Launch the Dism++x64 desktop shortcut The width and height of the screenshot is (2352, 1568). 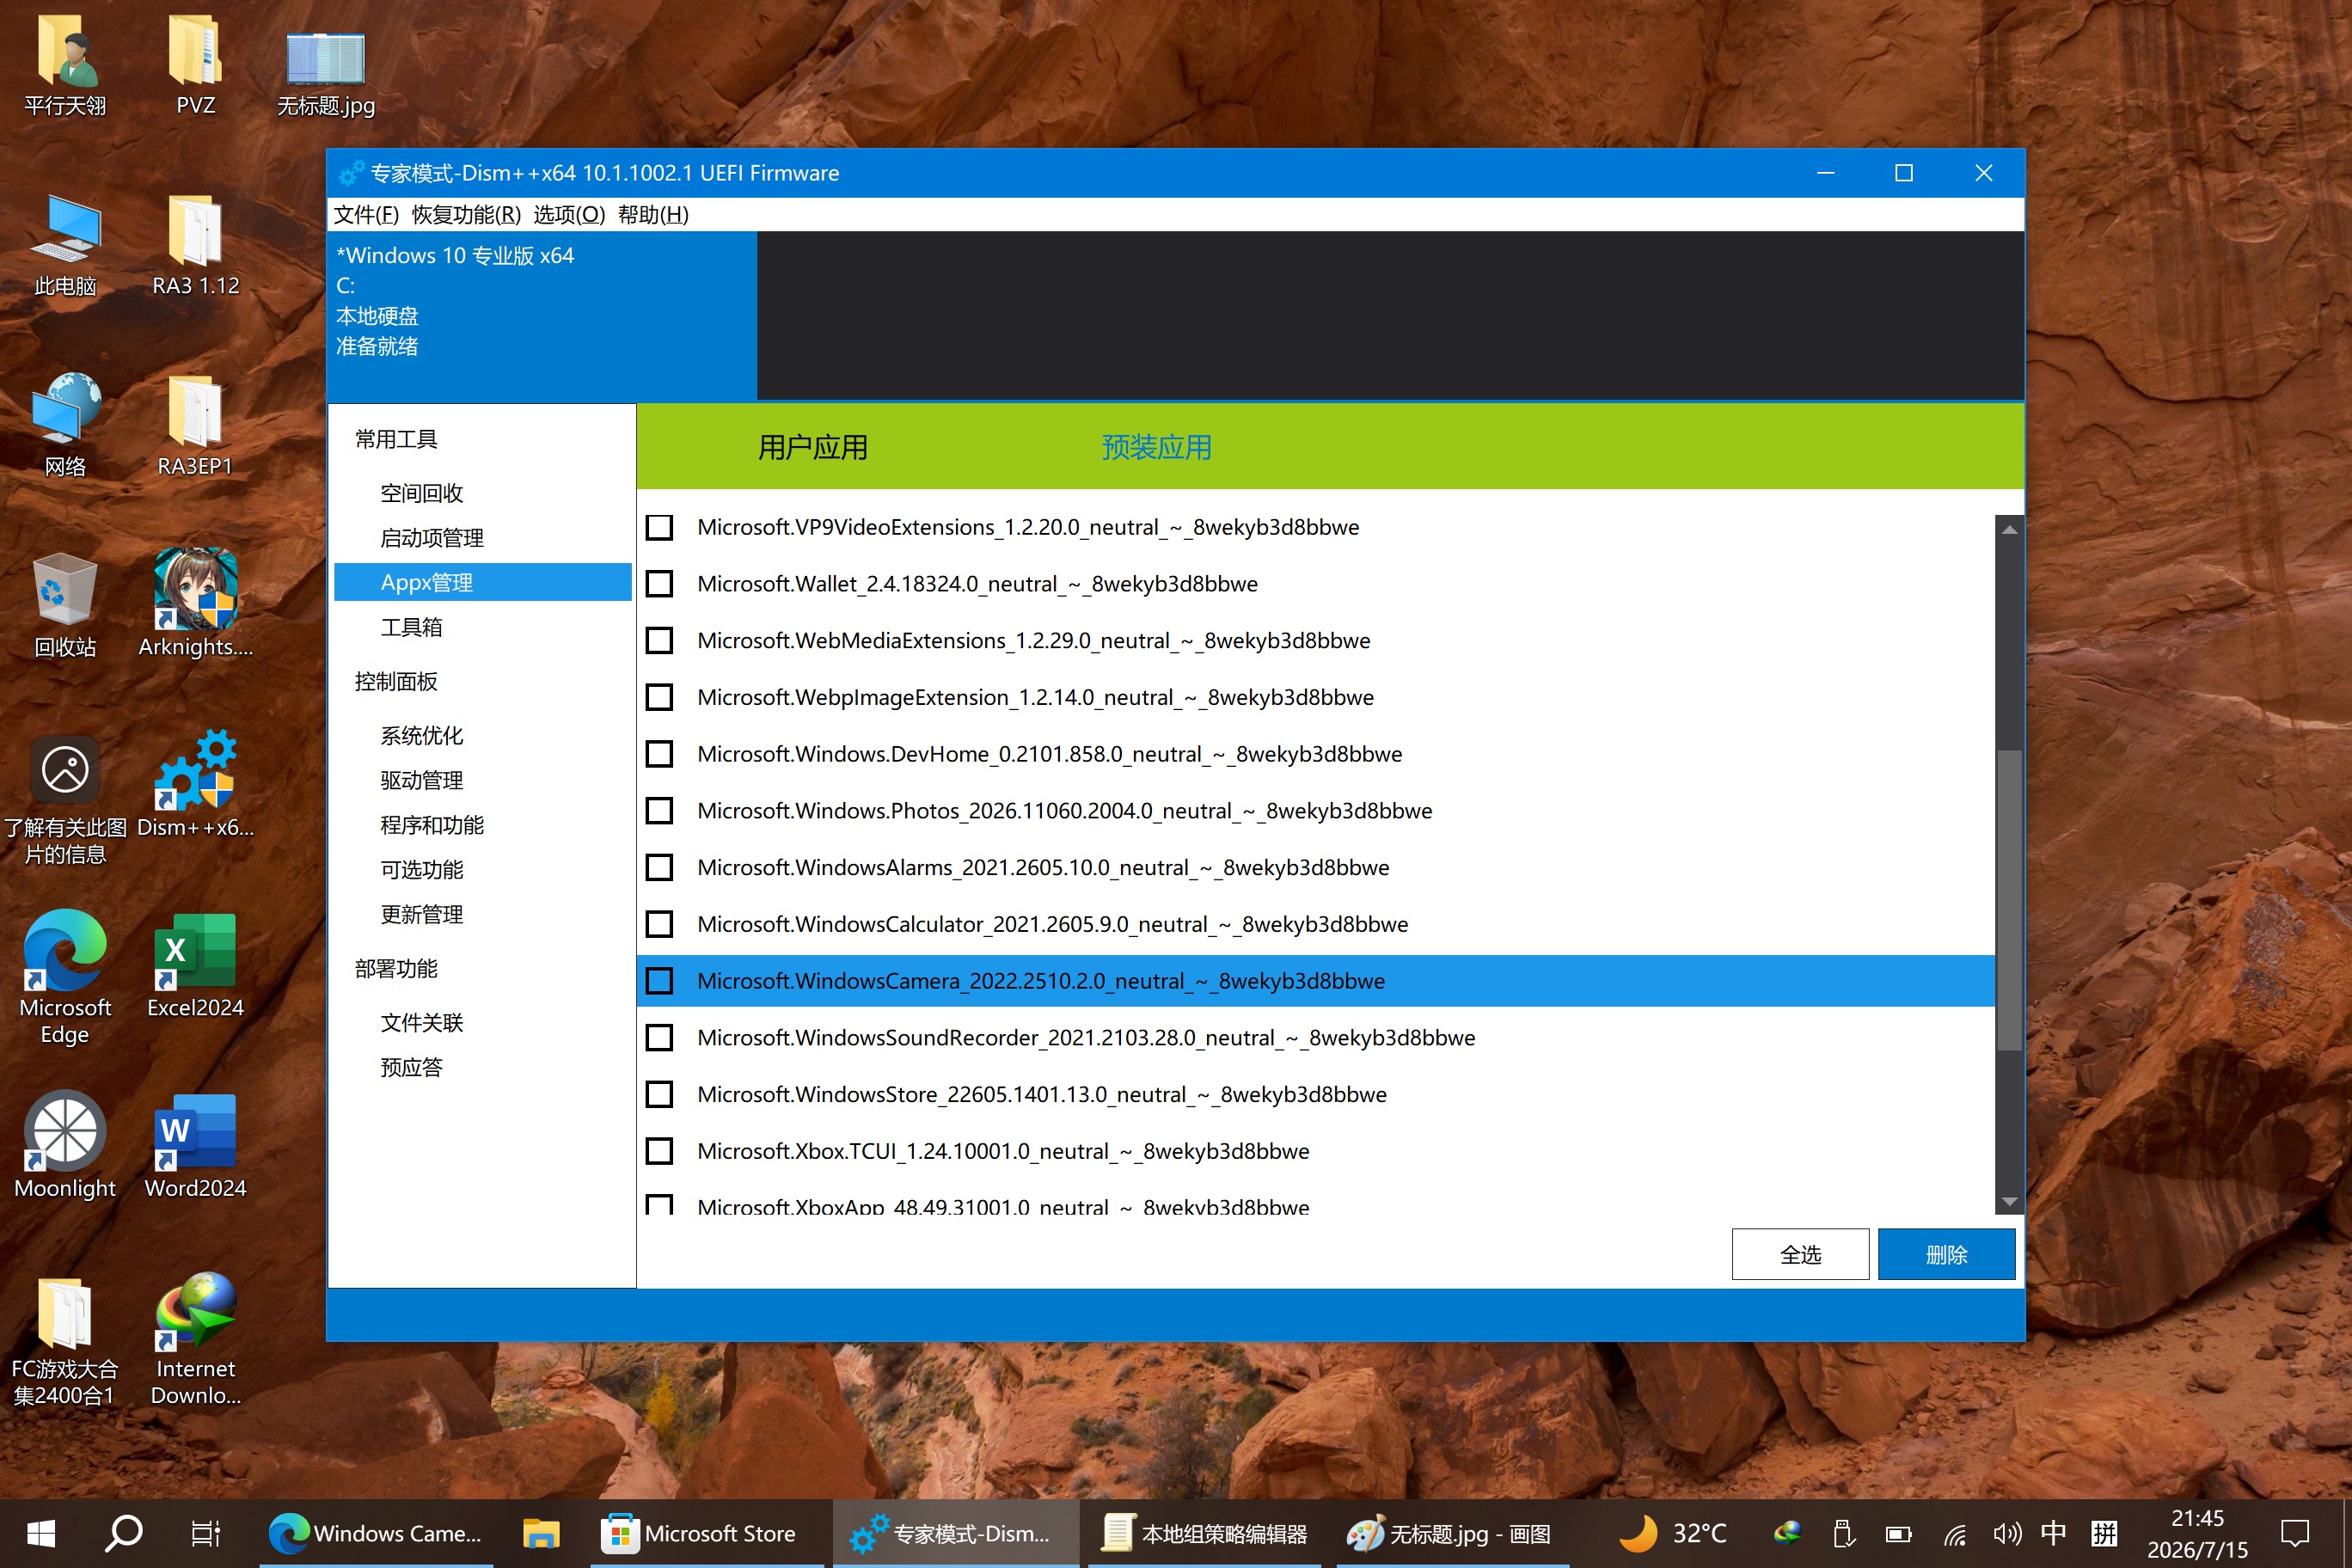click(x=195, y=785)
